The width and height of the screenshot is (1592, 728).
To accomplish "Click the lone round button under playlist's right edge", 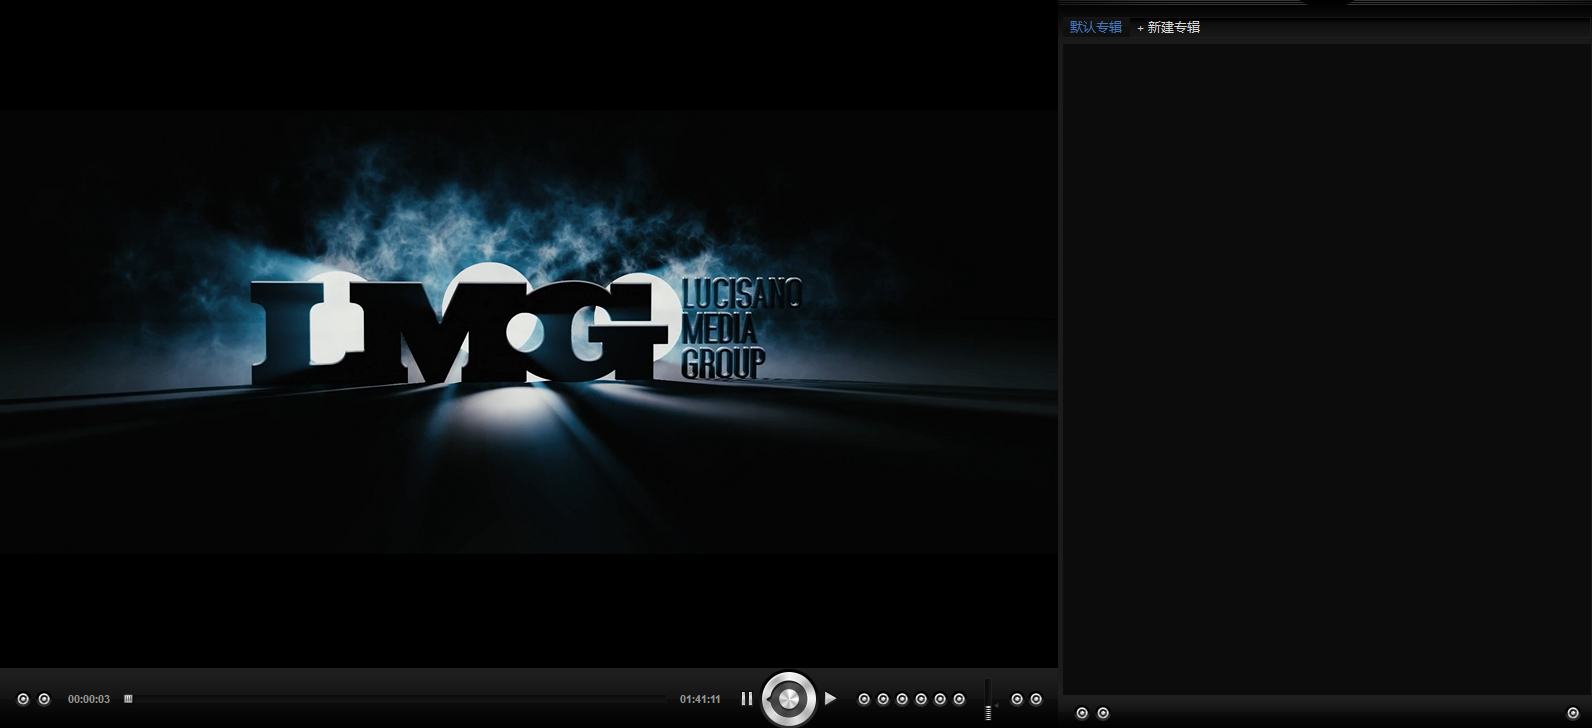I will tap(1573, 713).
